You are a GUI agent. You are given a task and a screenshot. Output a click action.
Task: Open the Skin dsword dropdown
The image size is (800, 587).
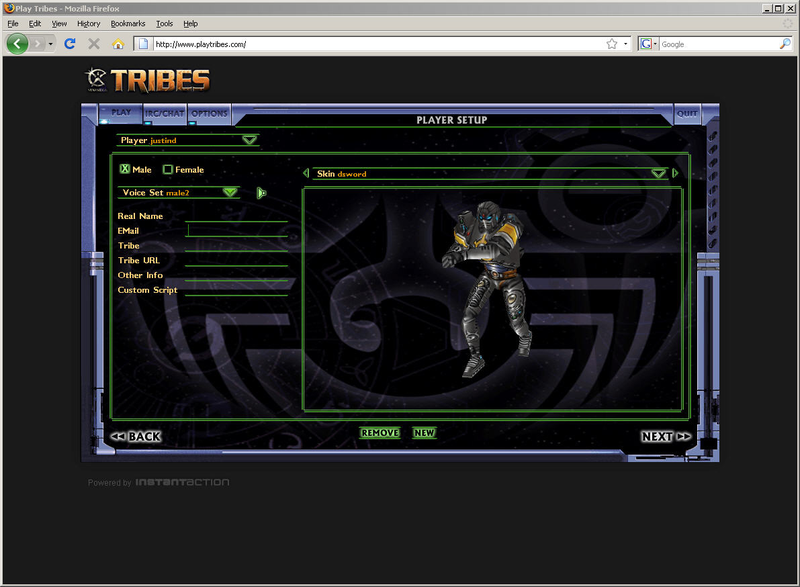490,173
